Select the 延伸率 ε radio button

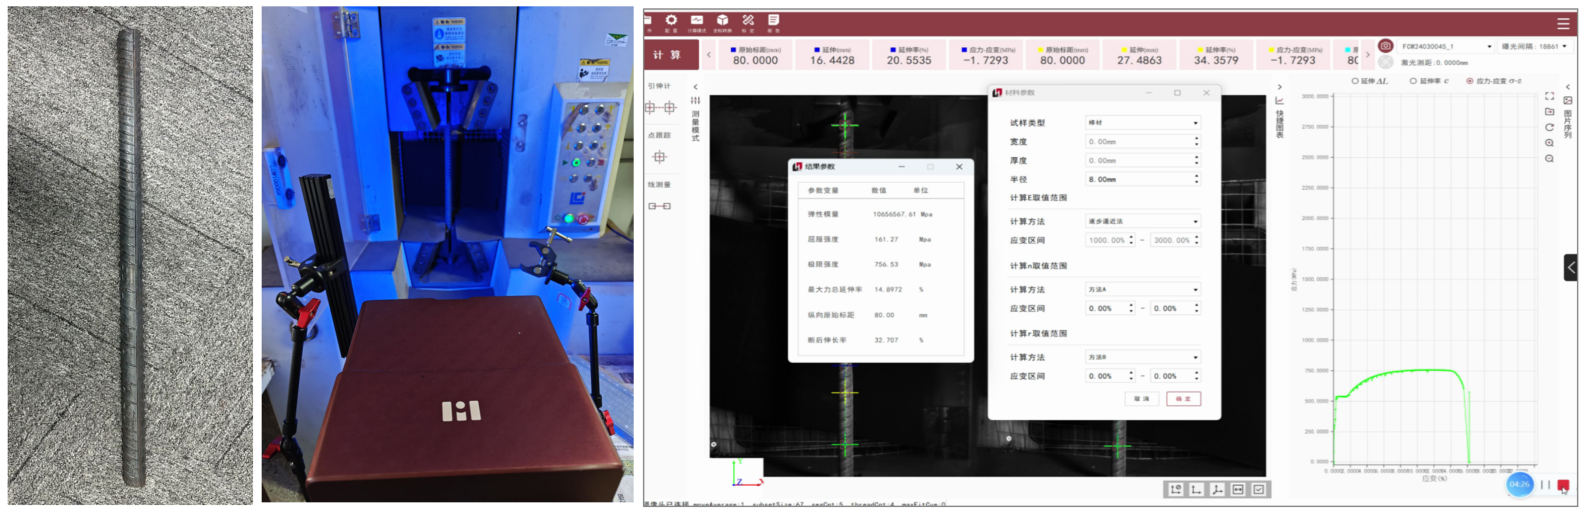(1413, 81)
